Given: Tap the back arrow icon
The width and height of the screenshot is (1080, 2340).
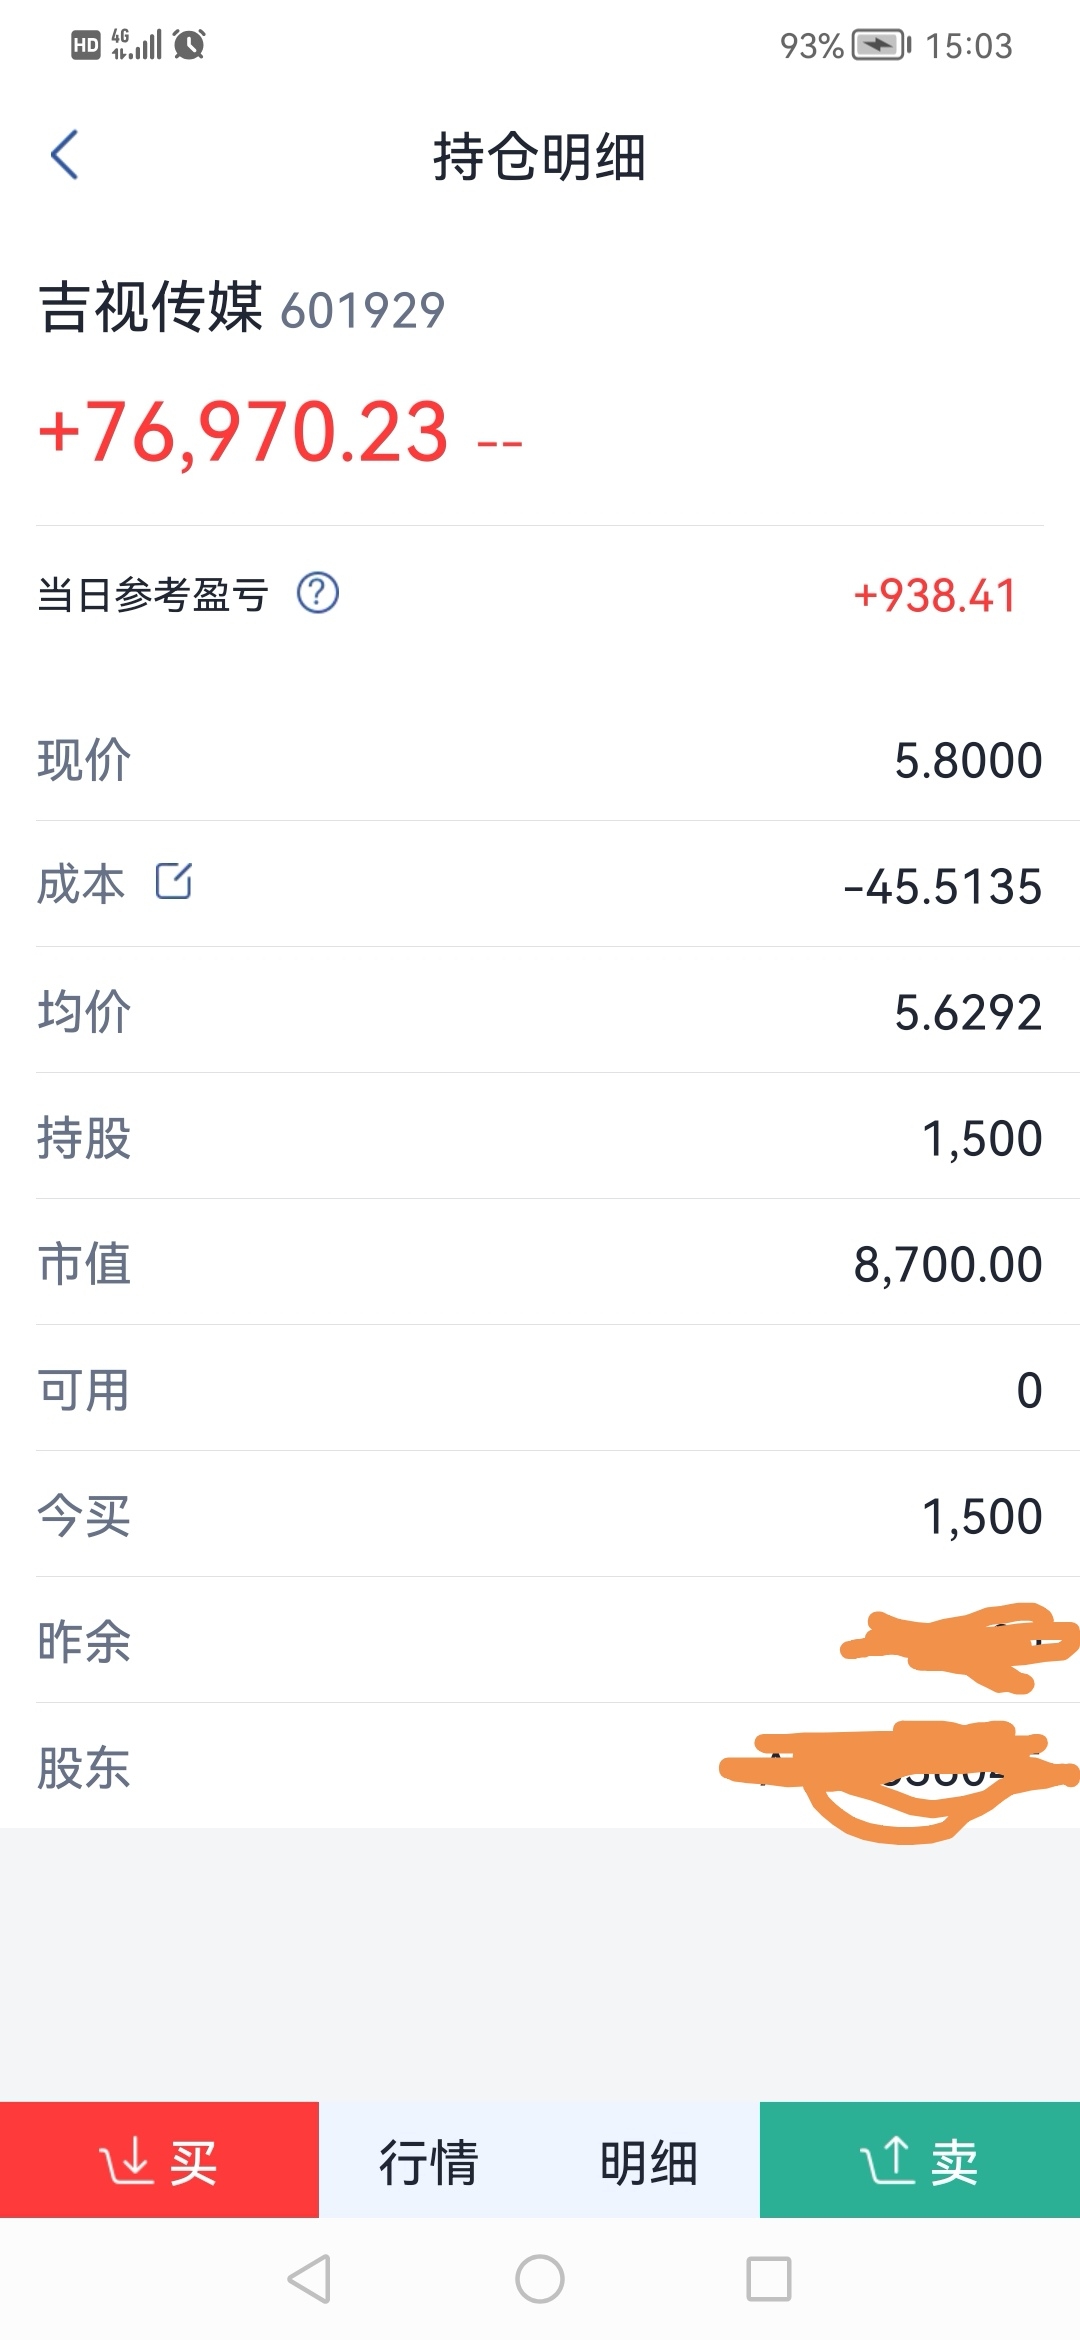Looking at the screenshot, I should click(65, 155).
